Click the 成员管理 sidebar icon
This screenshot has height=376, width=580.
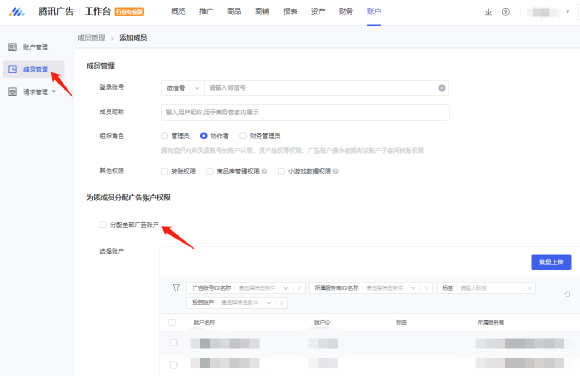pyautogui.click(x=13, y=69)
